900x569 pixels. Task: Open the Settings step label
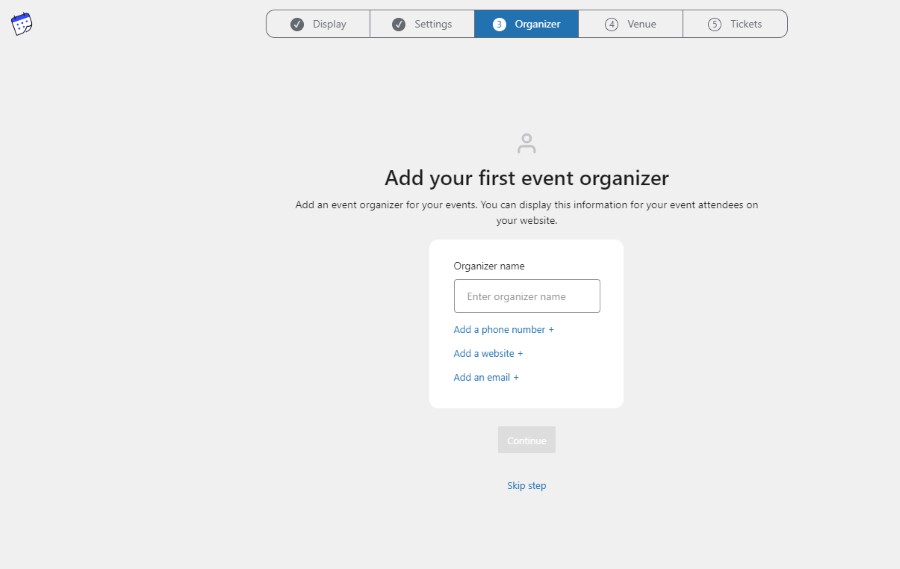(x=433, y=24)
